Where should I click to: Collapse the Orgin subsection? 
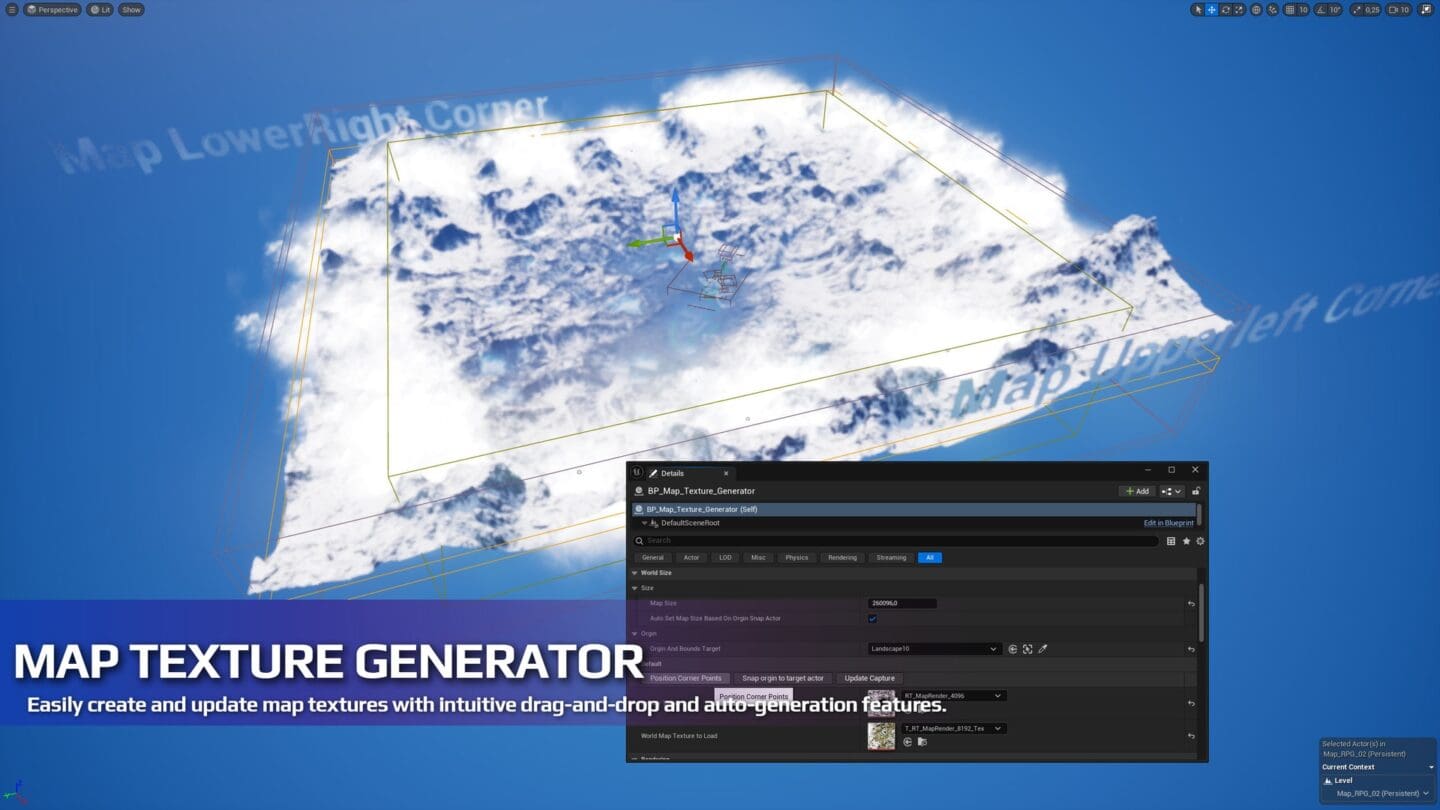(x=634, y=634)
